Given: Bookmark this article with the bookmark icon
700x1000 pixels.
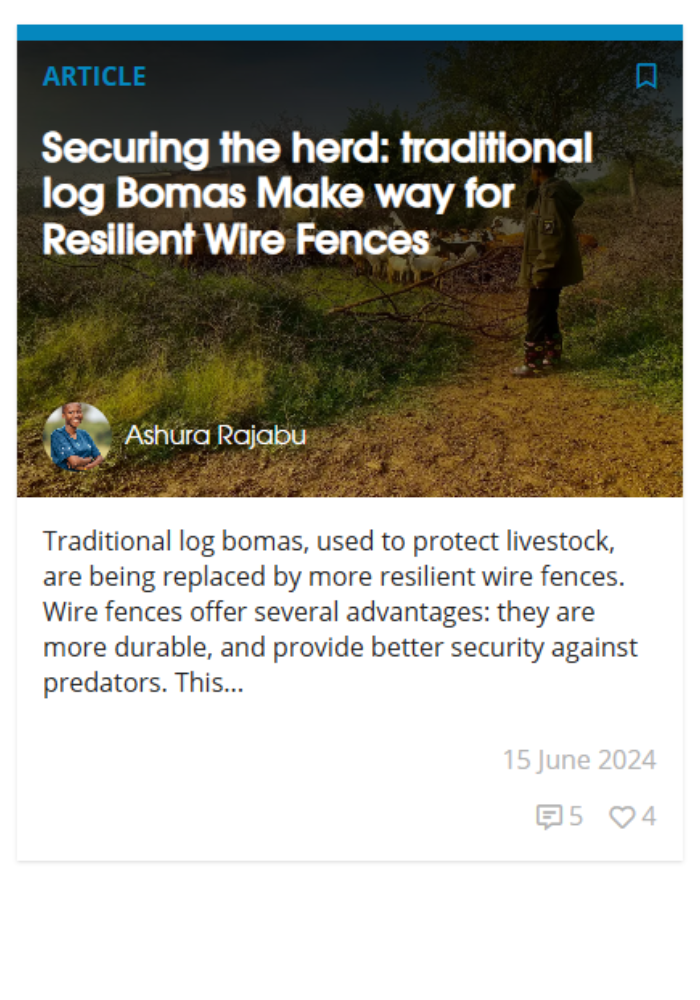Looking at the screenshot, I should click(646, 76).
